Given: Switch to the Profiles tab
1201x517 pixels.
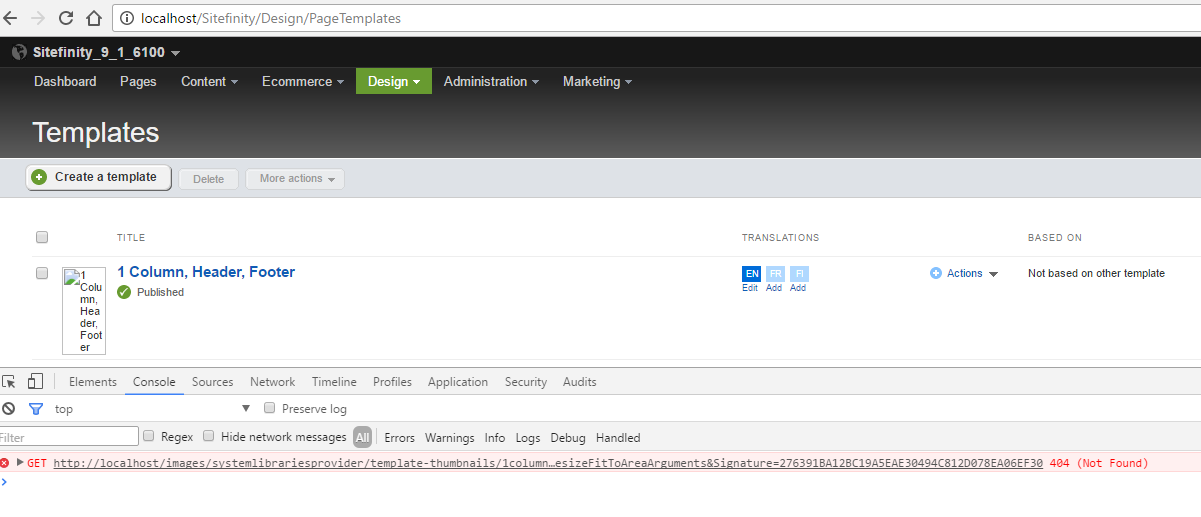Looking at the screenshot, I should [392, 382].
